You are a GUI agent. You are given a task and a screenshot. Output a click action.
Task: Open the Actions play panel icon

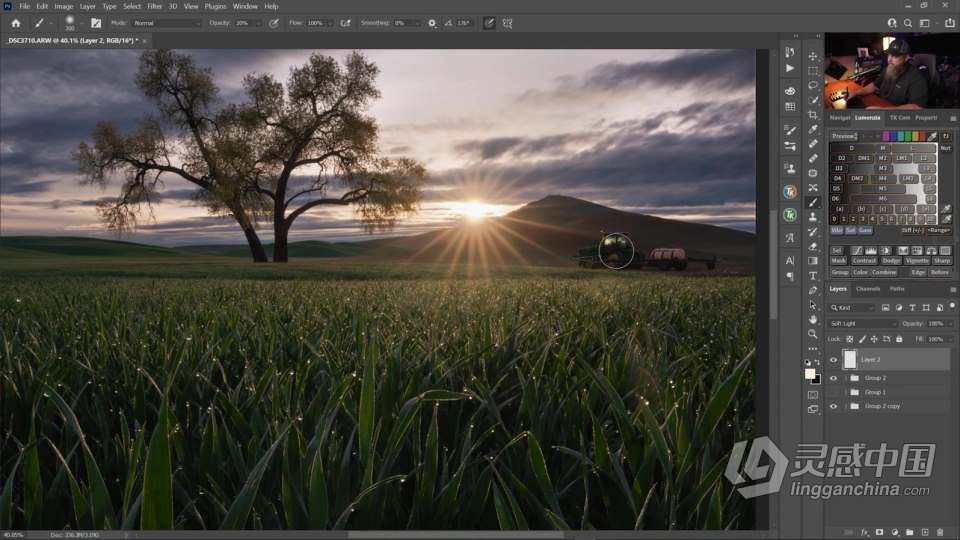[x=790, y=68]
